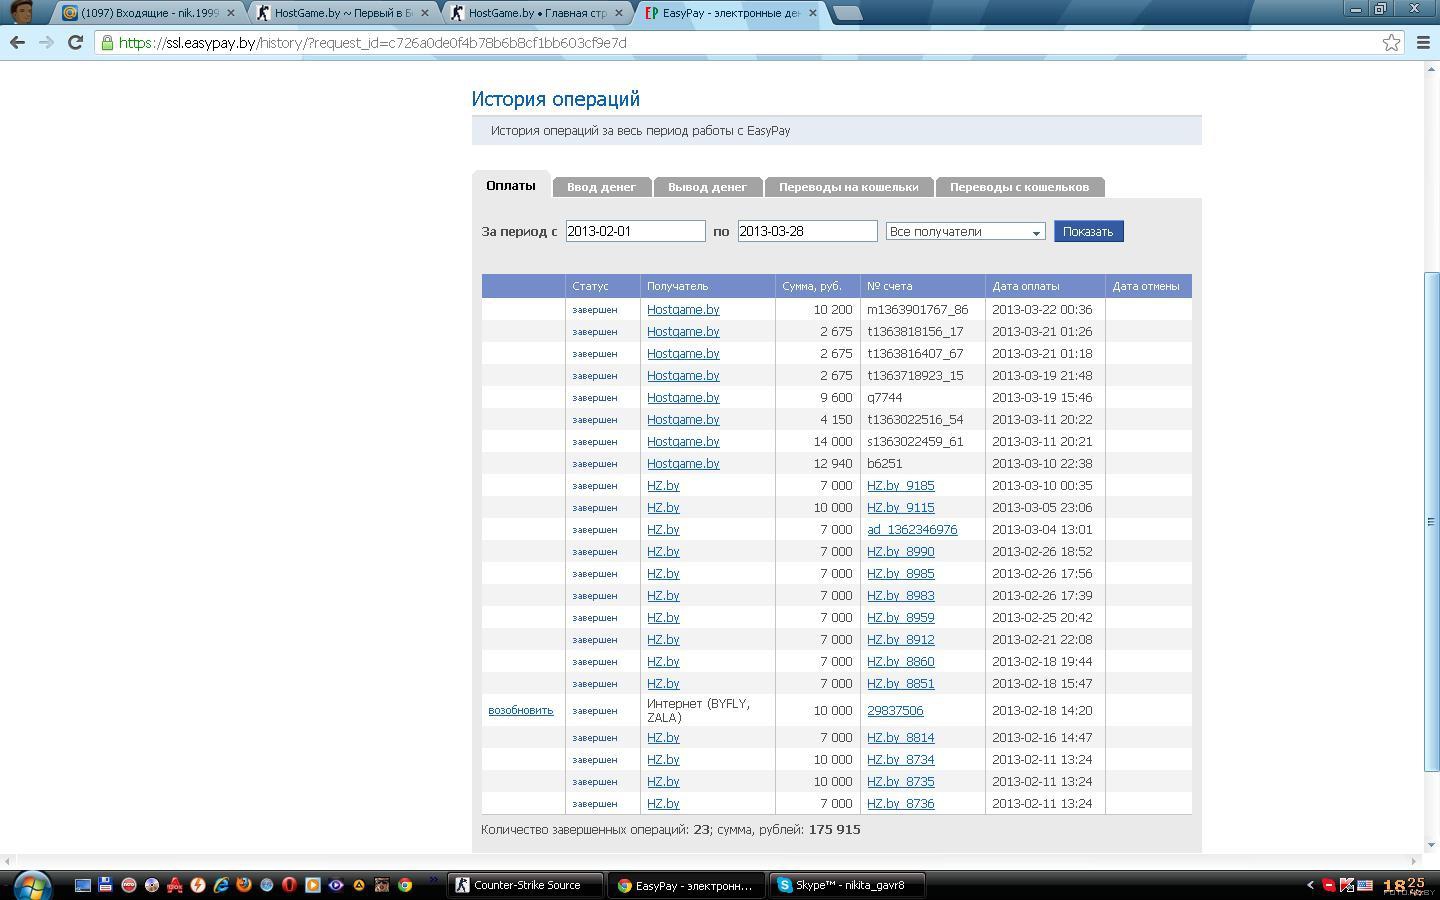Click the user avatar in browser corner

click(x=21, y=12)
